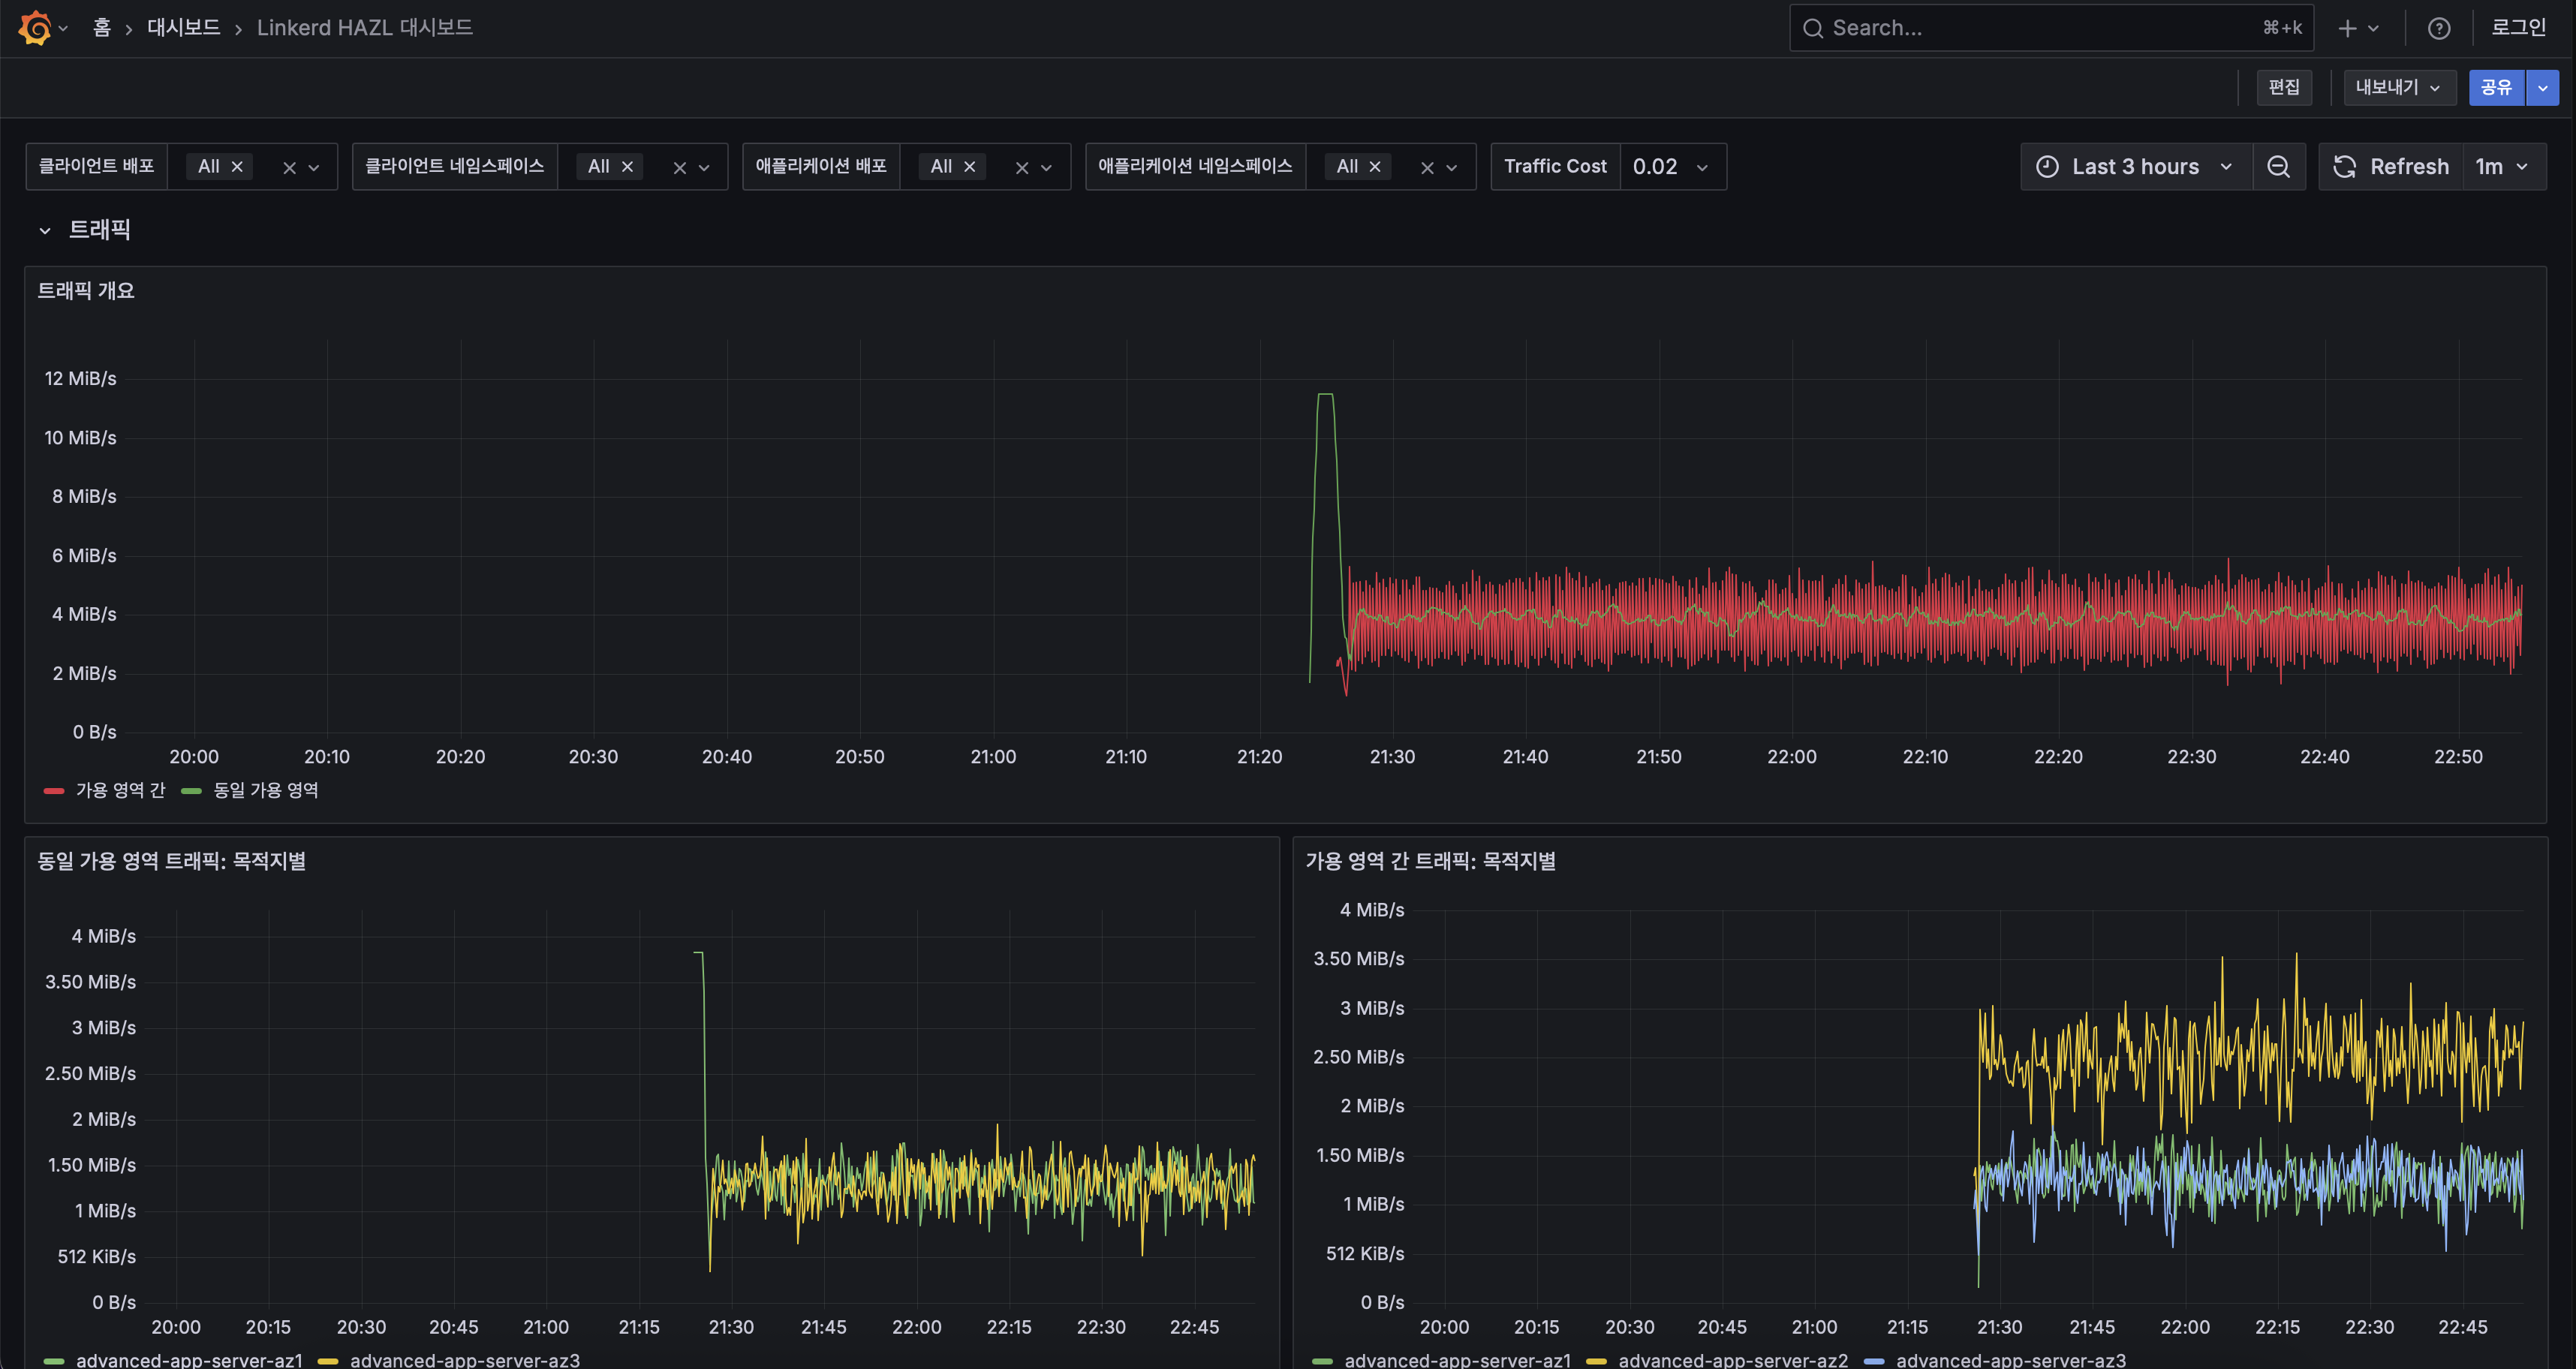
Task: Go to 대시보드 breadcrumb
Action: point(183,28)
